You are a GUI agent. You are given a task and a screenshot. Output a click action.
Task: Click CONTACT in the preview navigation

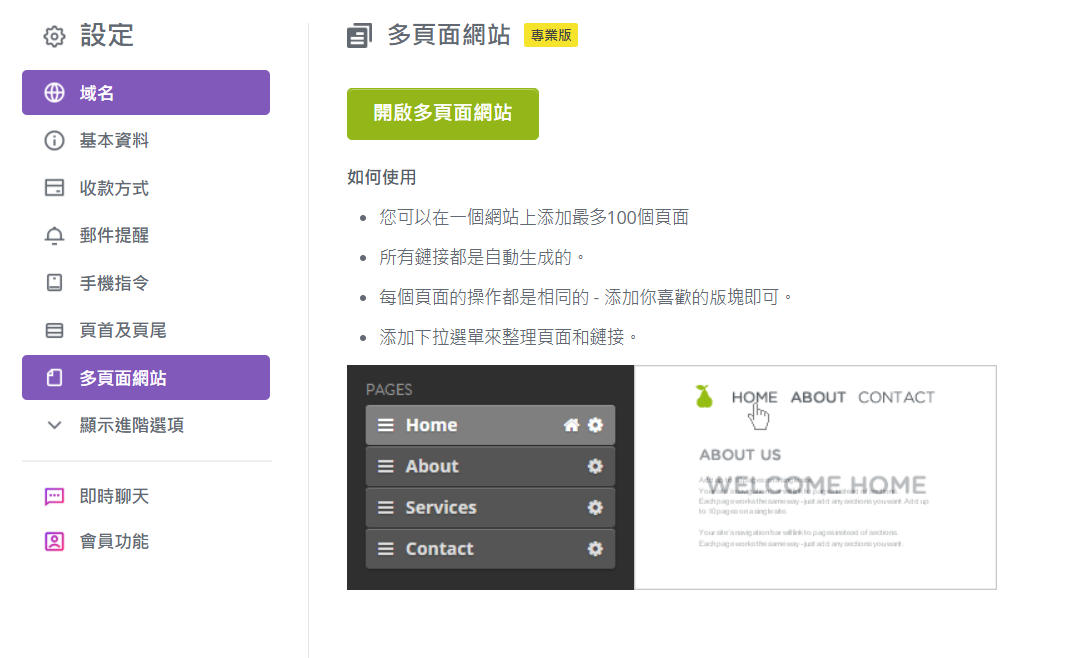click(896, 398)
